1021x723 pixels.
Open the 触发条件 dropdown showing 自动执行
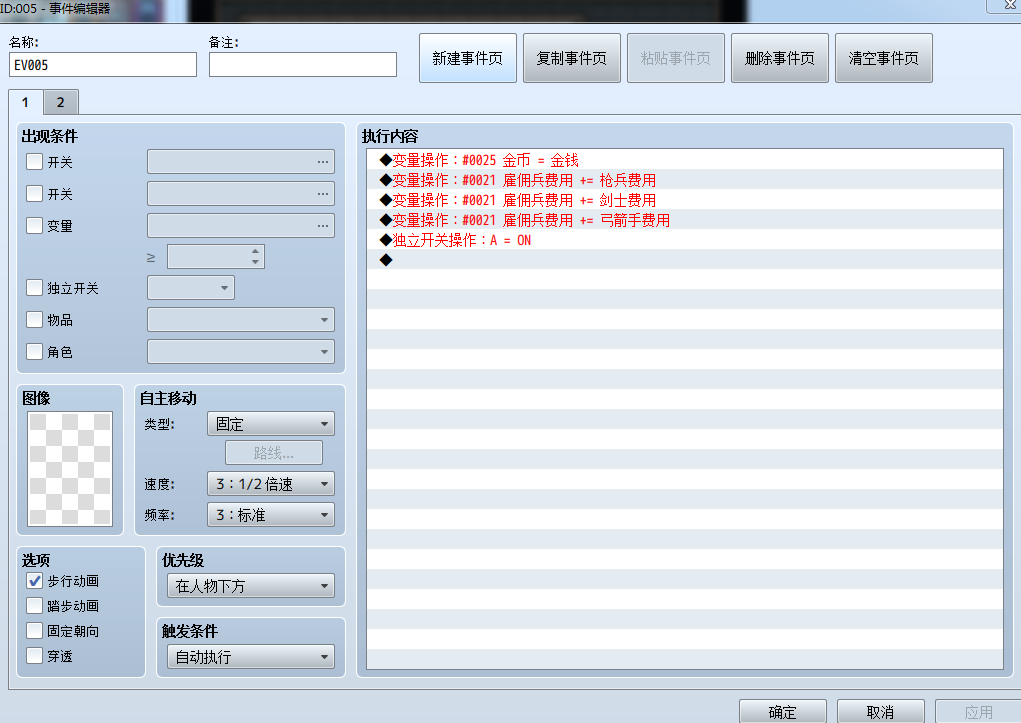coord(251,657)
